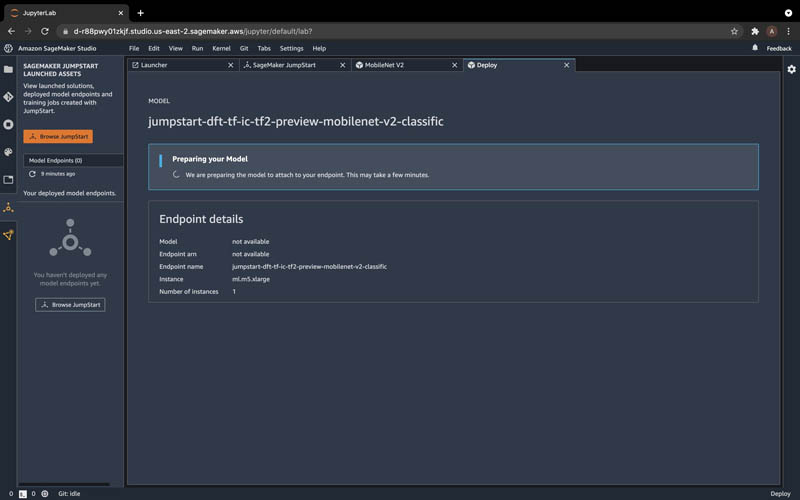Click the Deploy label in status bar
The height and width of the screenshot is (500, 800).
click(780, 494)
